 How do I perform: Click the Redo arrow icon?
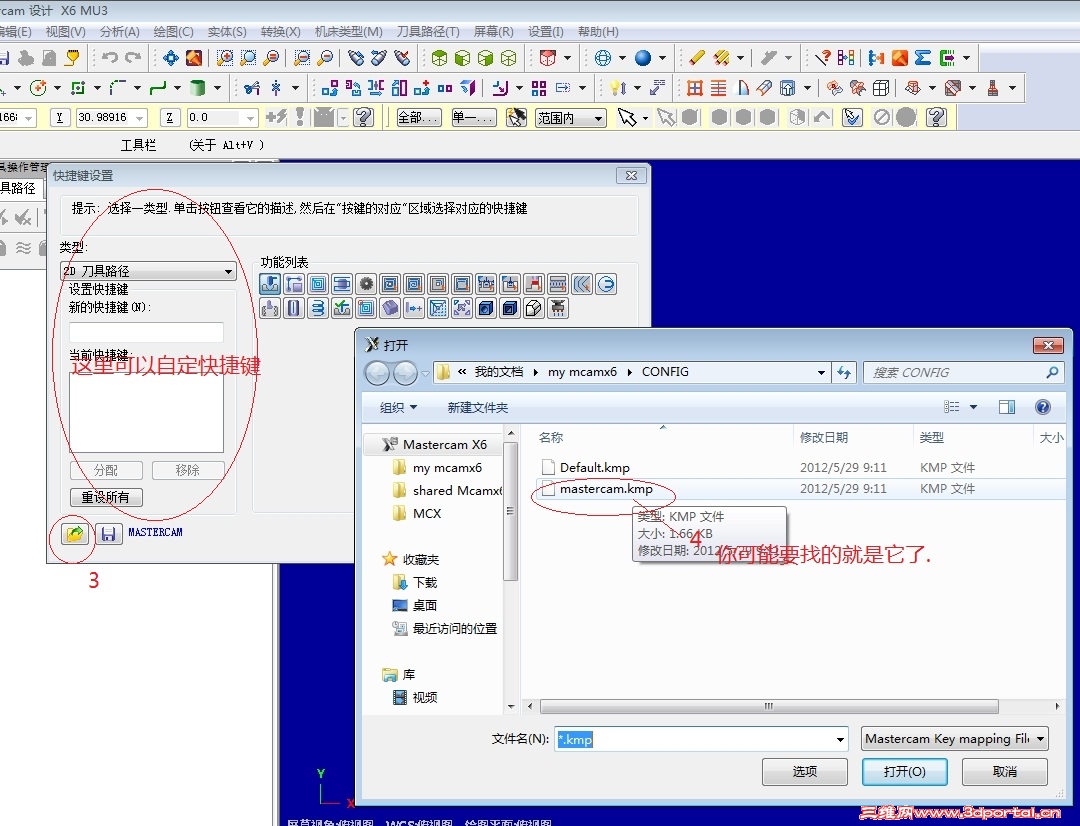[x=133, y=58]
